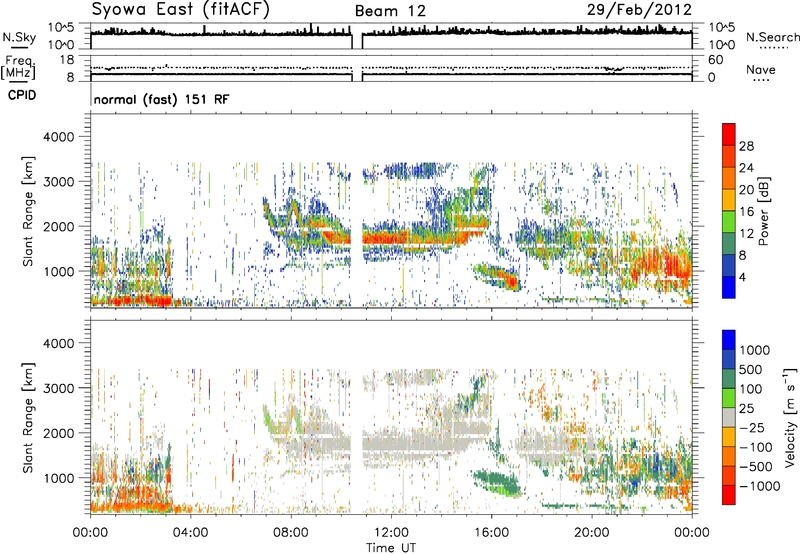Click the '00:00' tick at axis end

(x=692, y=533)
